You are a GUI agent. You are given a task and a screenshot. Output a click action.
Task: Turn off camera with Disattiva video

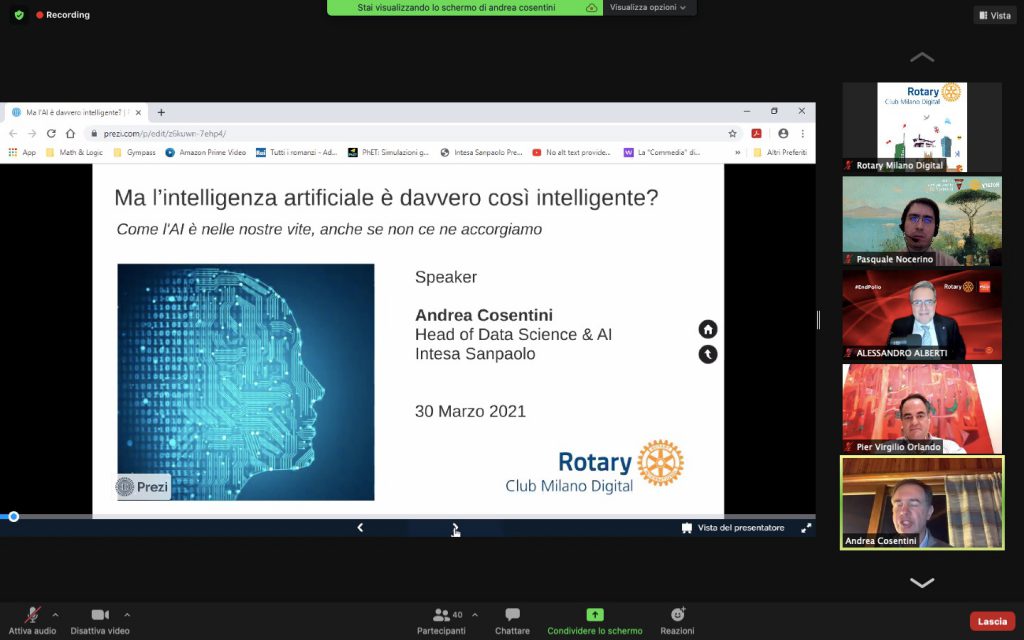click(x=100, y=620)
